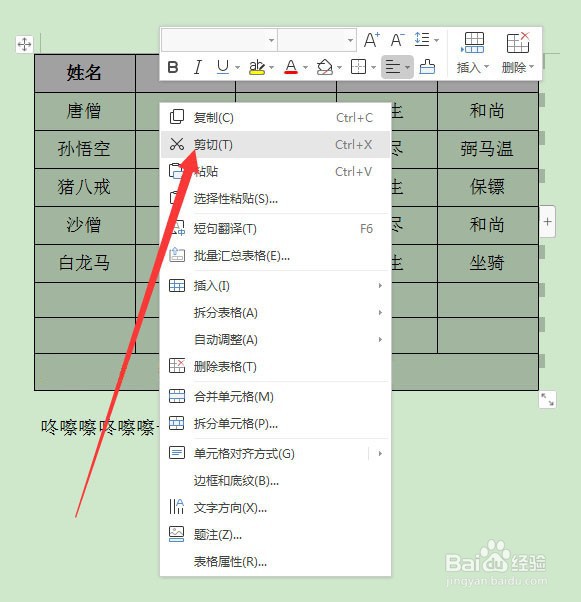
Task: Apply cell shading fill color
Action: pyautogui.click(x=324, y=67)
